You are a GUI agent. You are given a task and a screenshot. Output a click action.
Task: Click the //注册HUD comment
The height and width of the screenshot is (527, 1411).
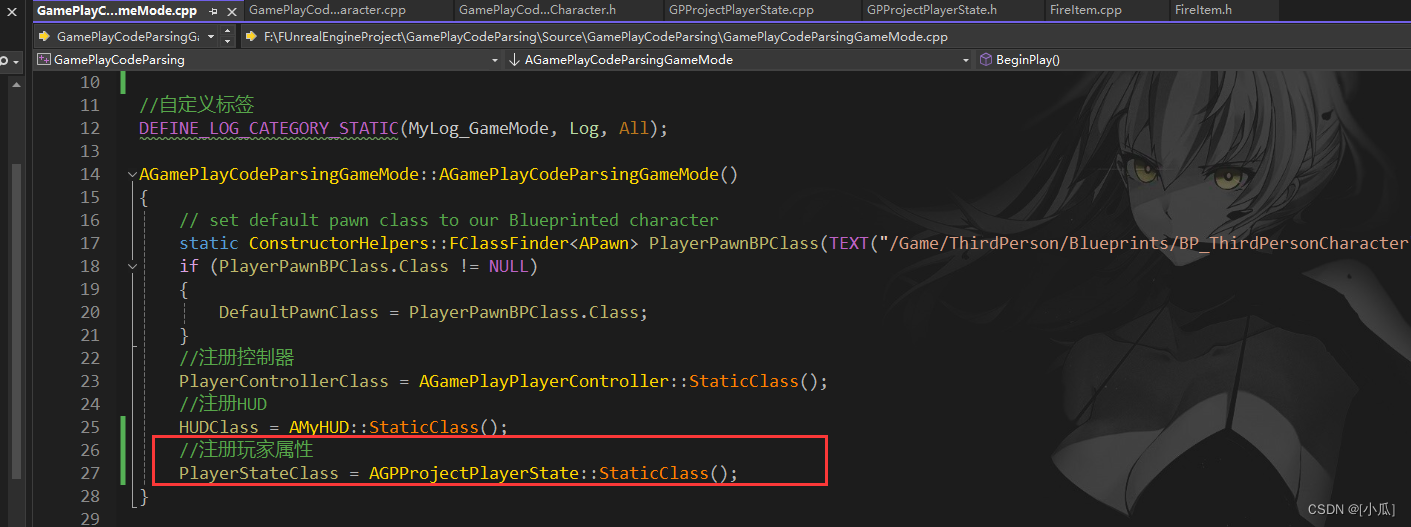223,404
